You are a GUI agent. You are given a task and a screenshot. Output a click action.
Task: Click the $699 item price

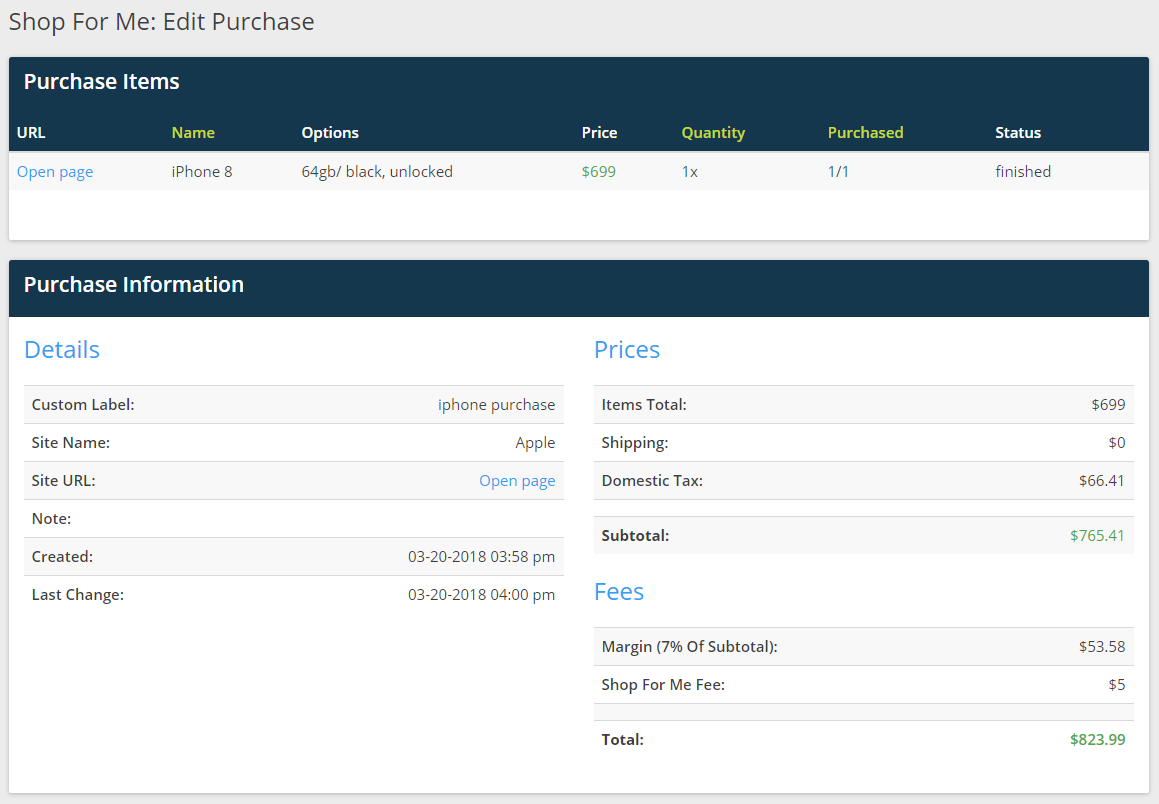[599, 172]
